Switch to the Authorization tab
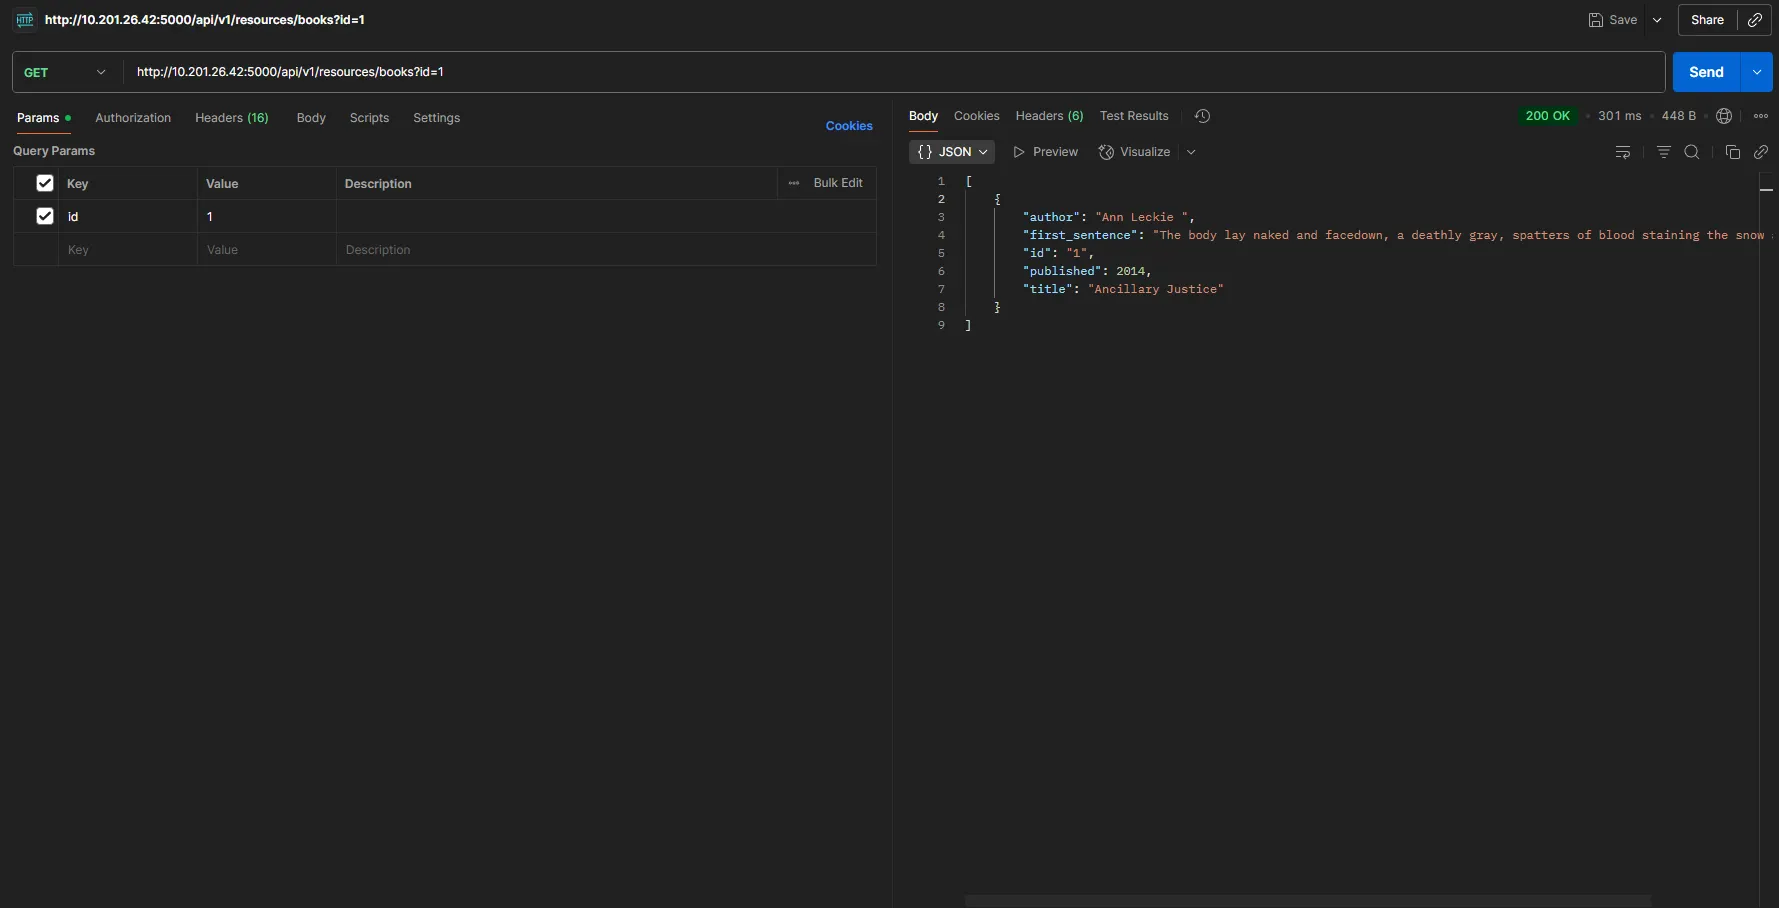1779x908 pixels. pos(133,118)
